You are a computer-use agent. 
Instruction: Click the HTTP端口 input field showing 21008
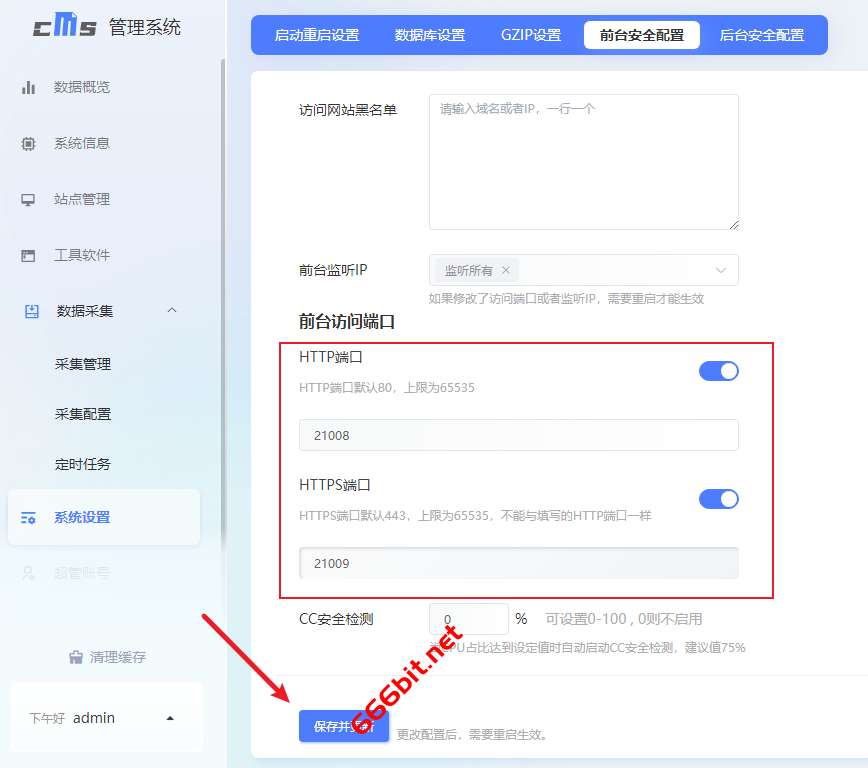pos(518,435)
